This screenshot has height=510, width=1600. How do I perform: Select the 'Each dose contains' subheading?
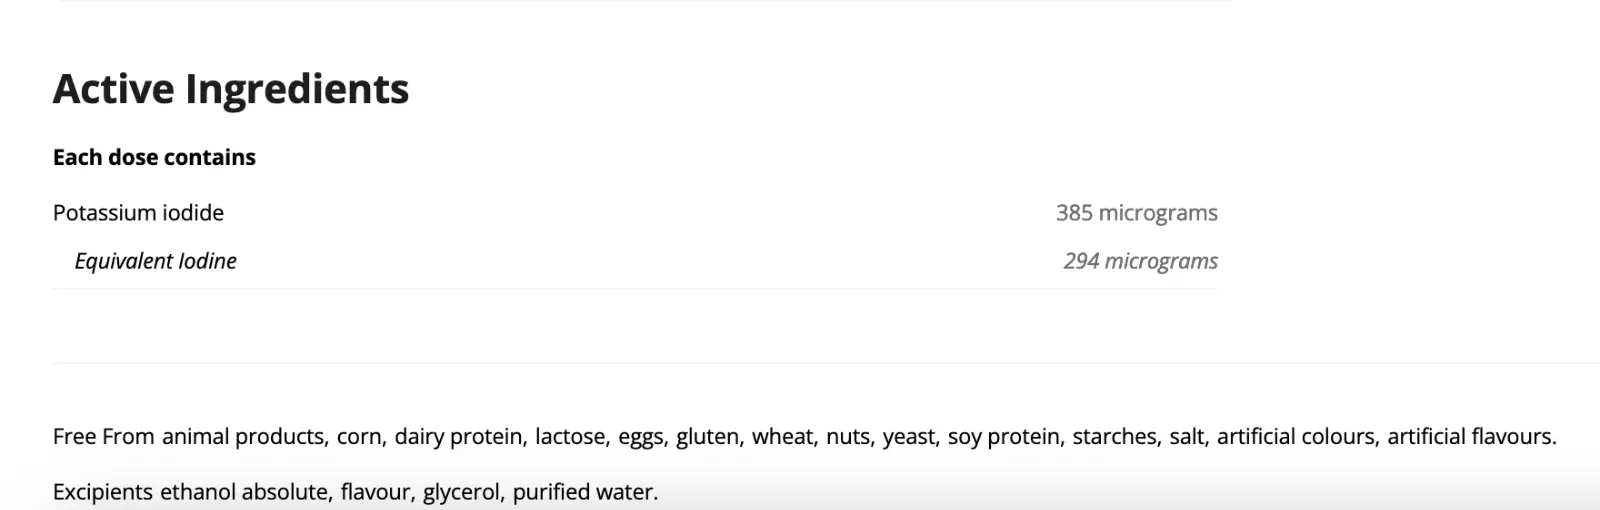pos(154,157)
